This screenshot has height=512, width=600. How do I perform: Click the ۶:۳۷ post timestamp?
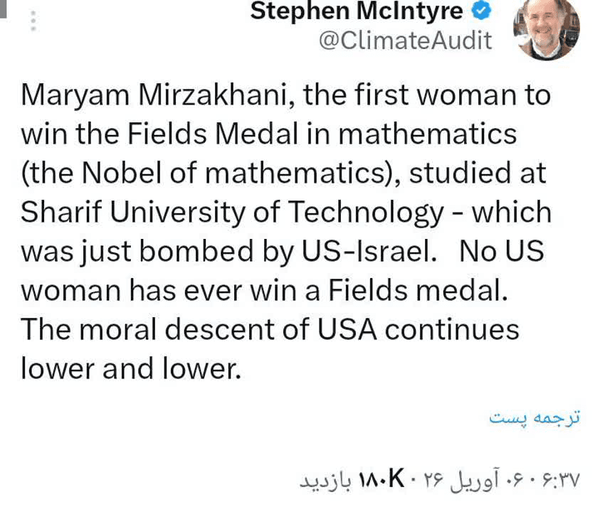click(558, 479)
